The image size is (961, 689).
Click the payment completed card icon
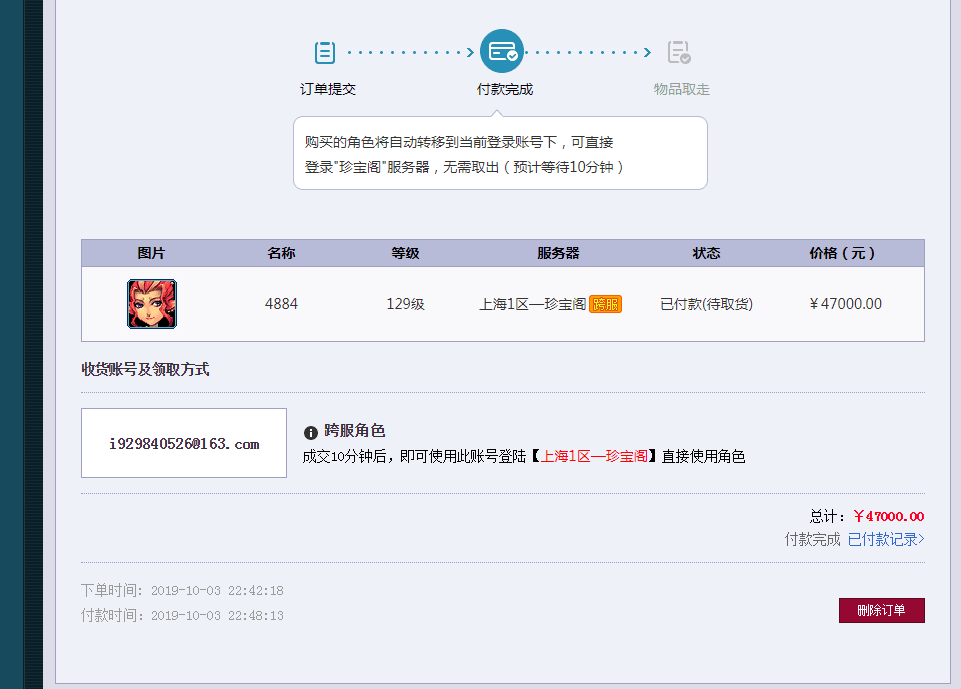[502, 51]
